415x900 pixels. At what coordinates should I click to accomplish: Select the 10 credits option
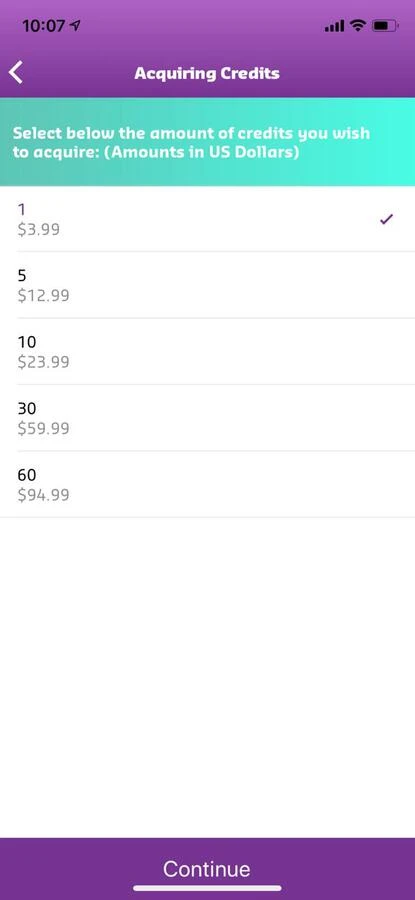tap(207, 351)
